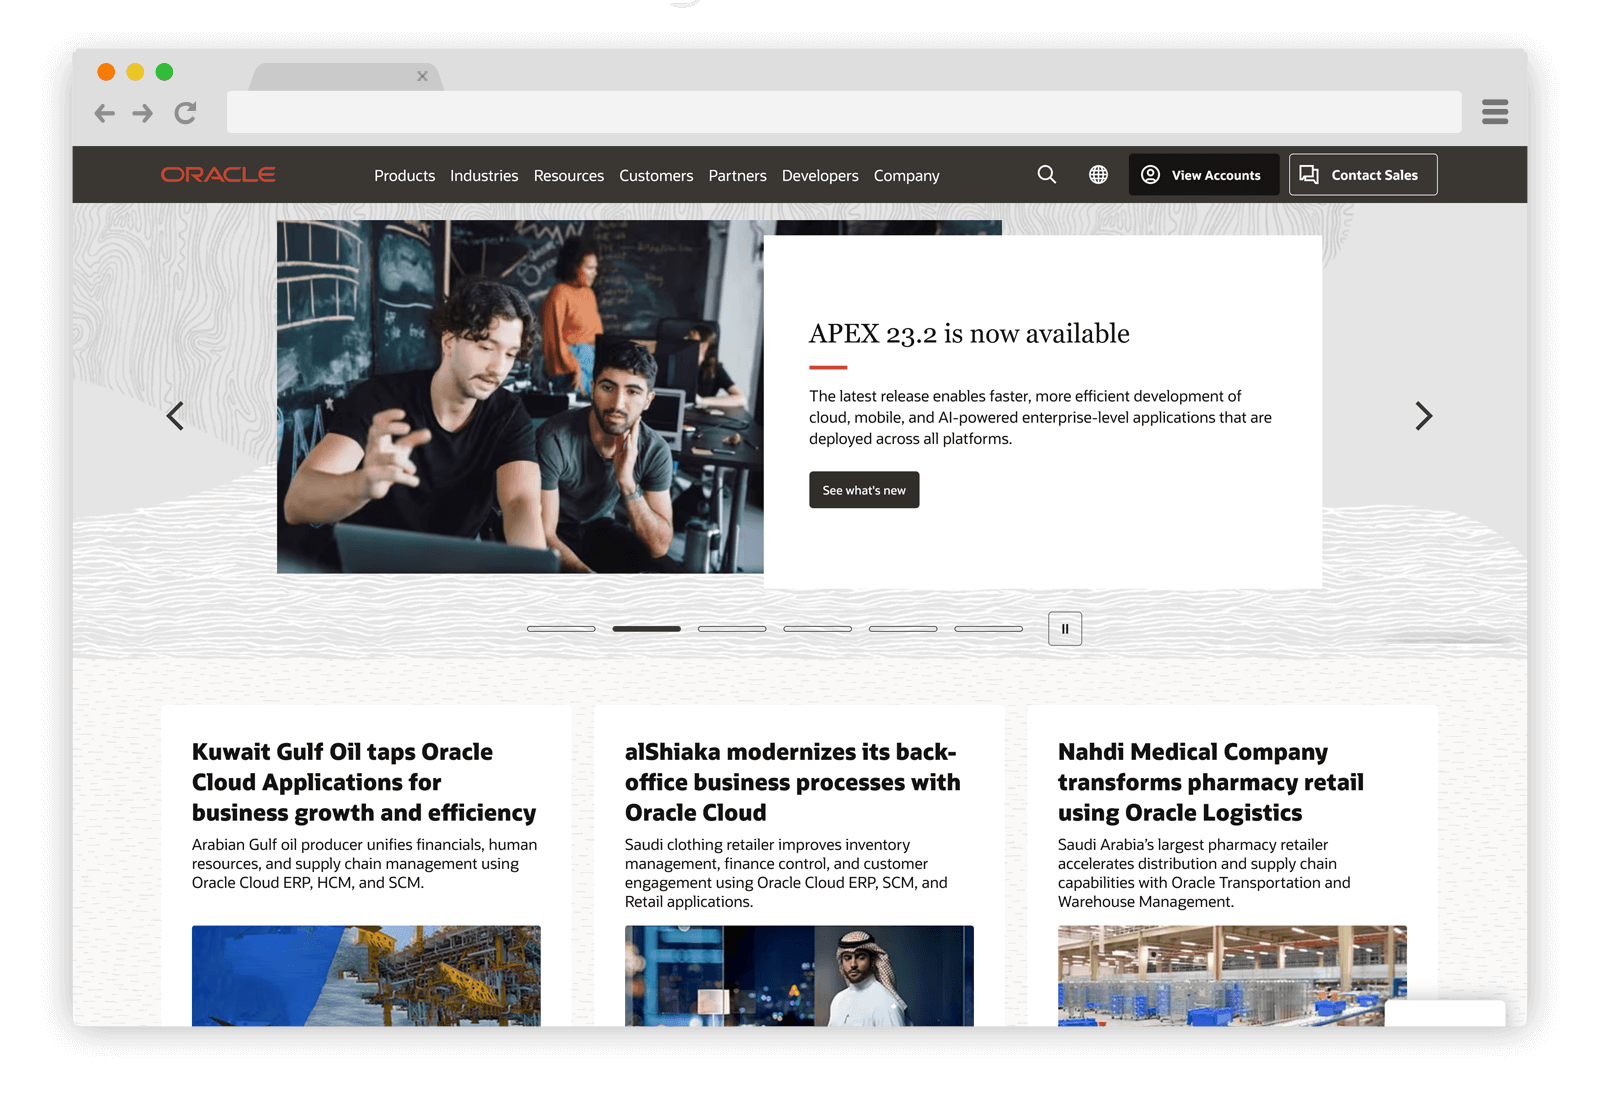This screenshot has width=1600, height=1101.
Task: Open Kuwait Gulf Oil story headline
Action: 364,782
